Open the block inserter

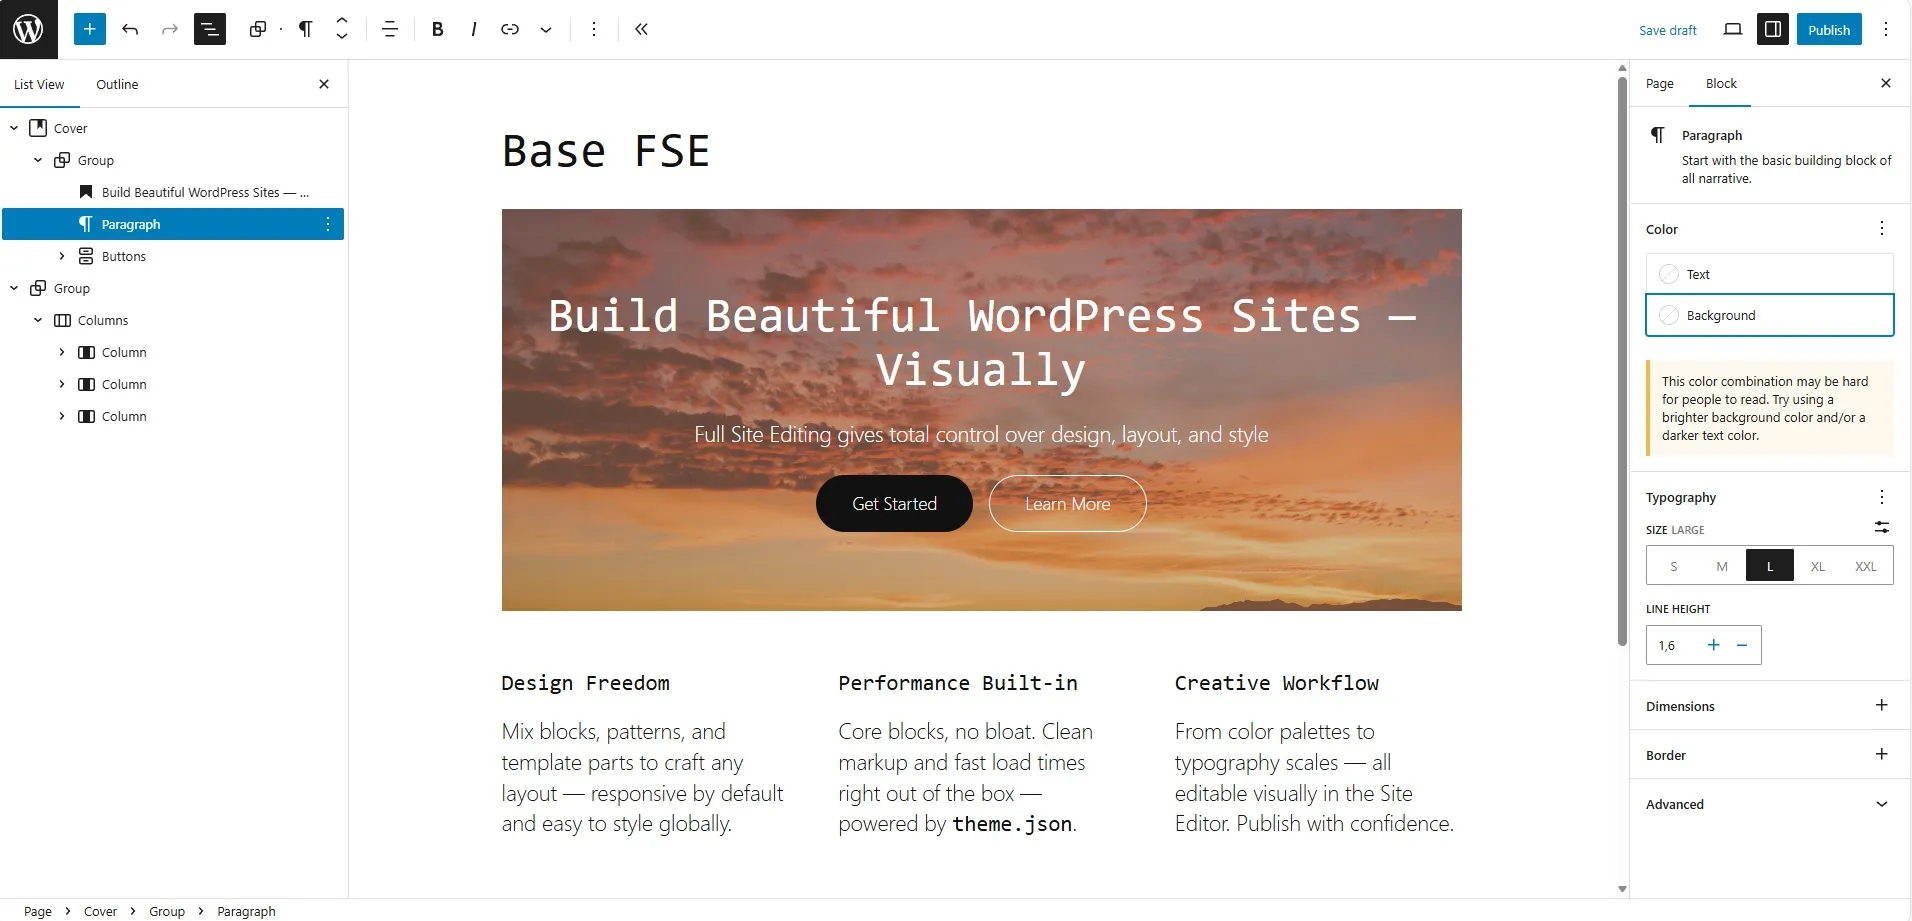click(x=89, y=29)
